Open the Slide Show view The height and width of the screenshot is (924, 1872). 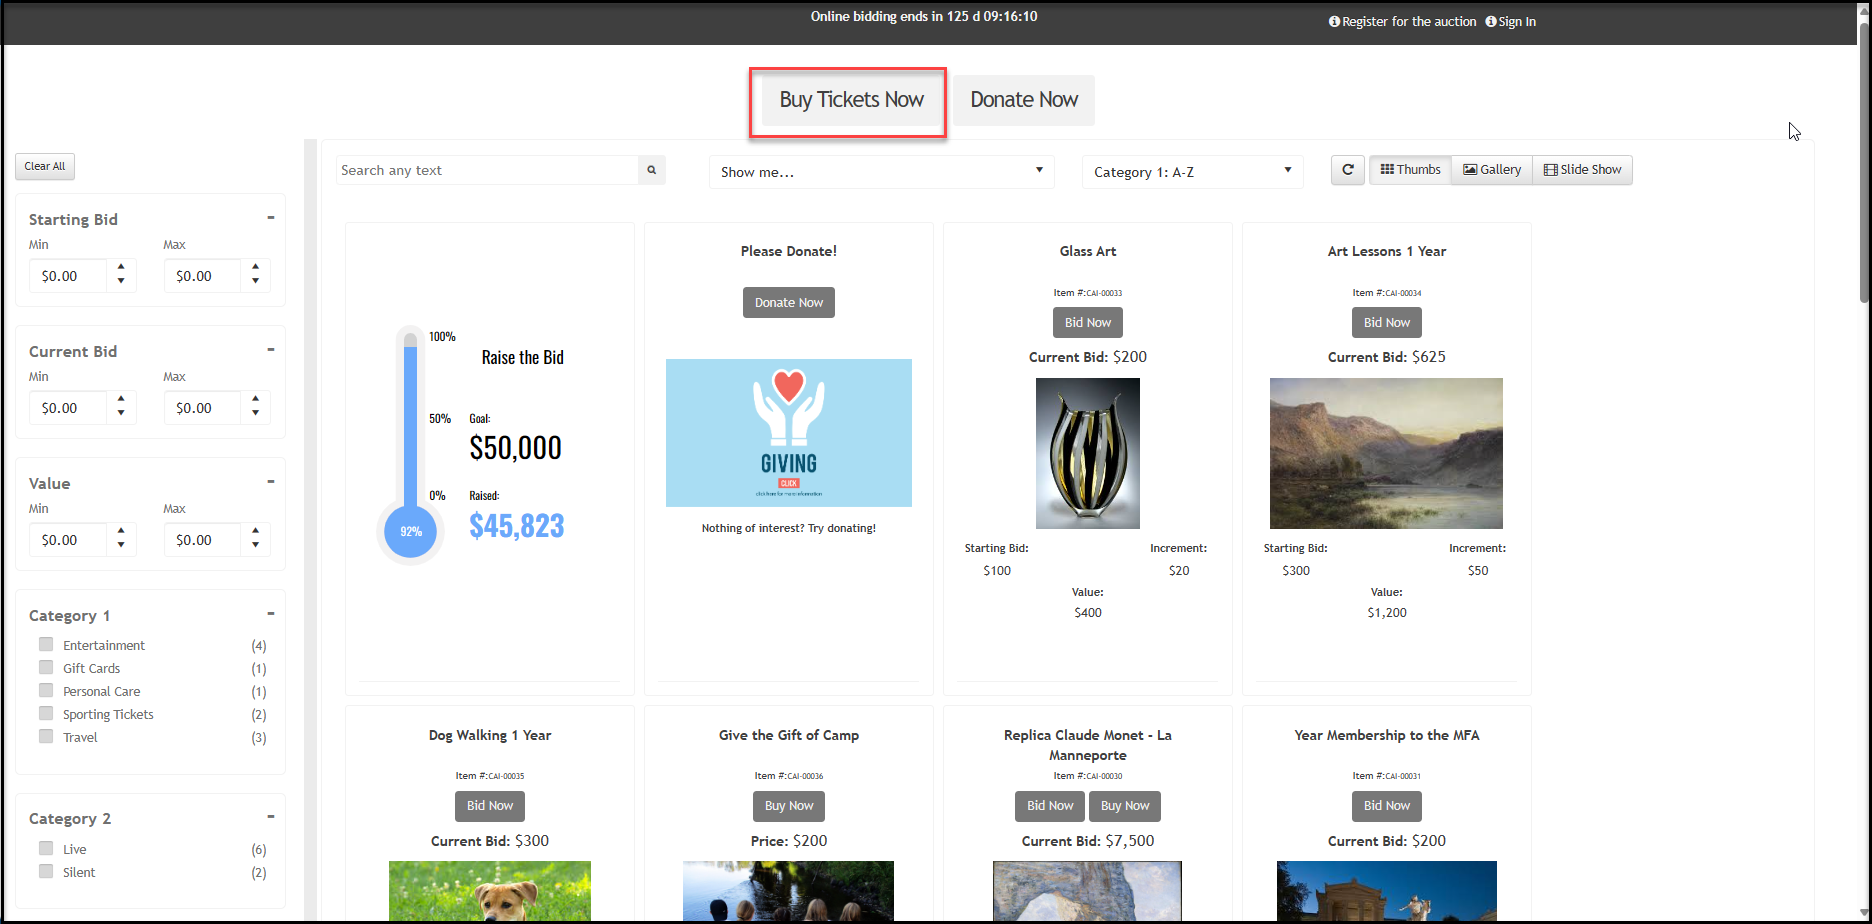[x=1582, y=170]
